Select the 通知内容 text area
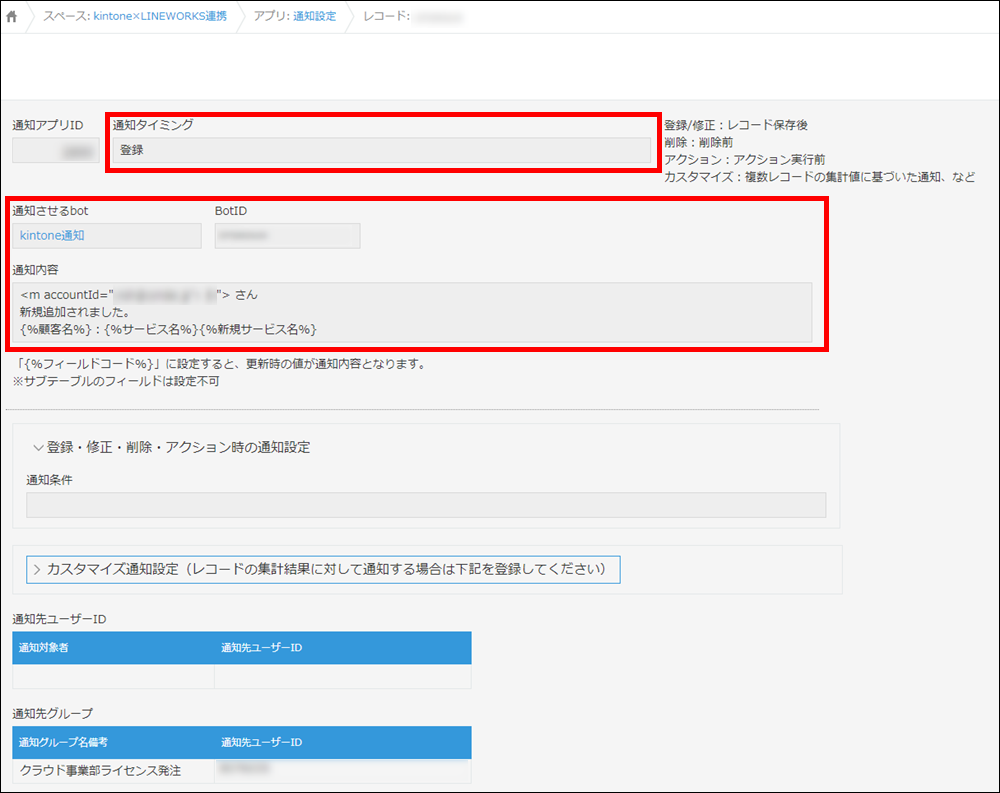Viewport: 1000px width, 793px height. click(412, 313)
